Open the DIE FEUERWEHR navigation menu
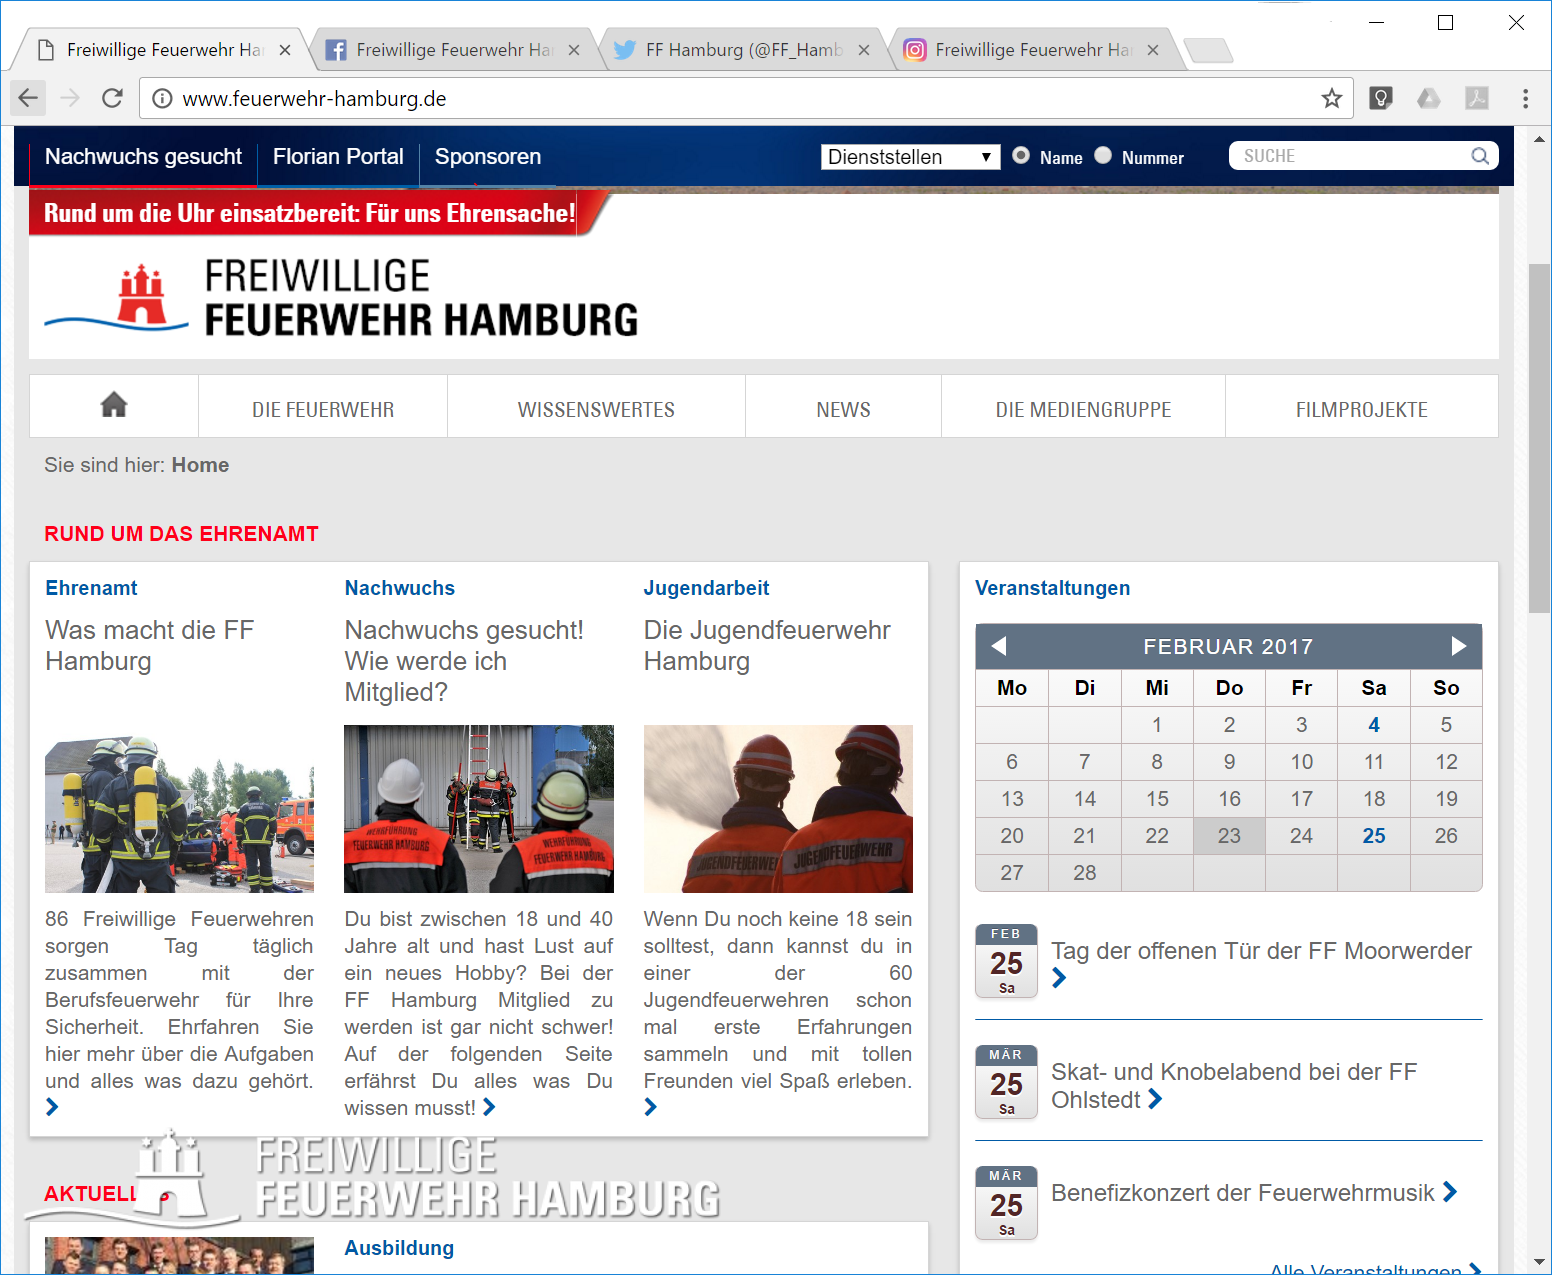 coord(323,410)
